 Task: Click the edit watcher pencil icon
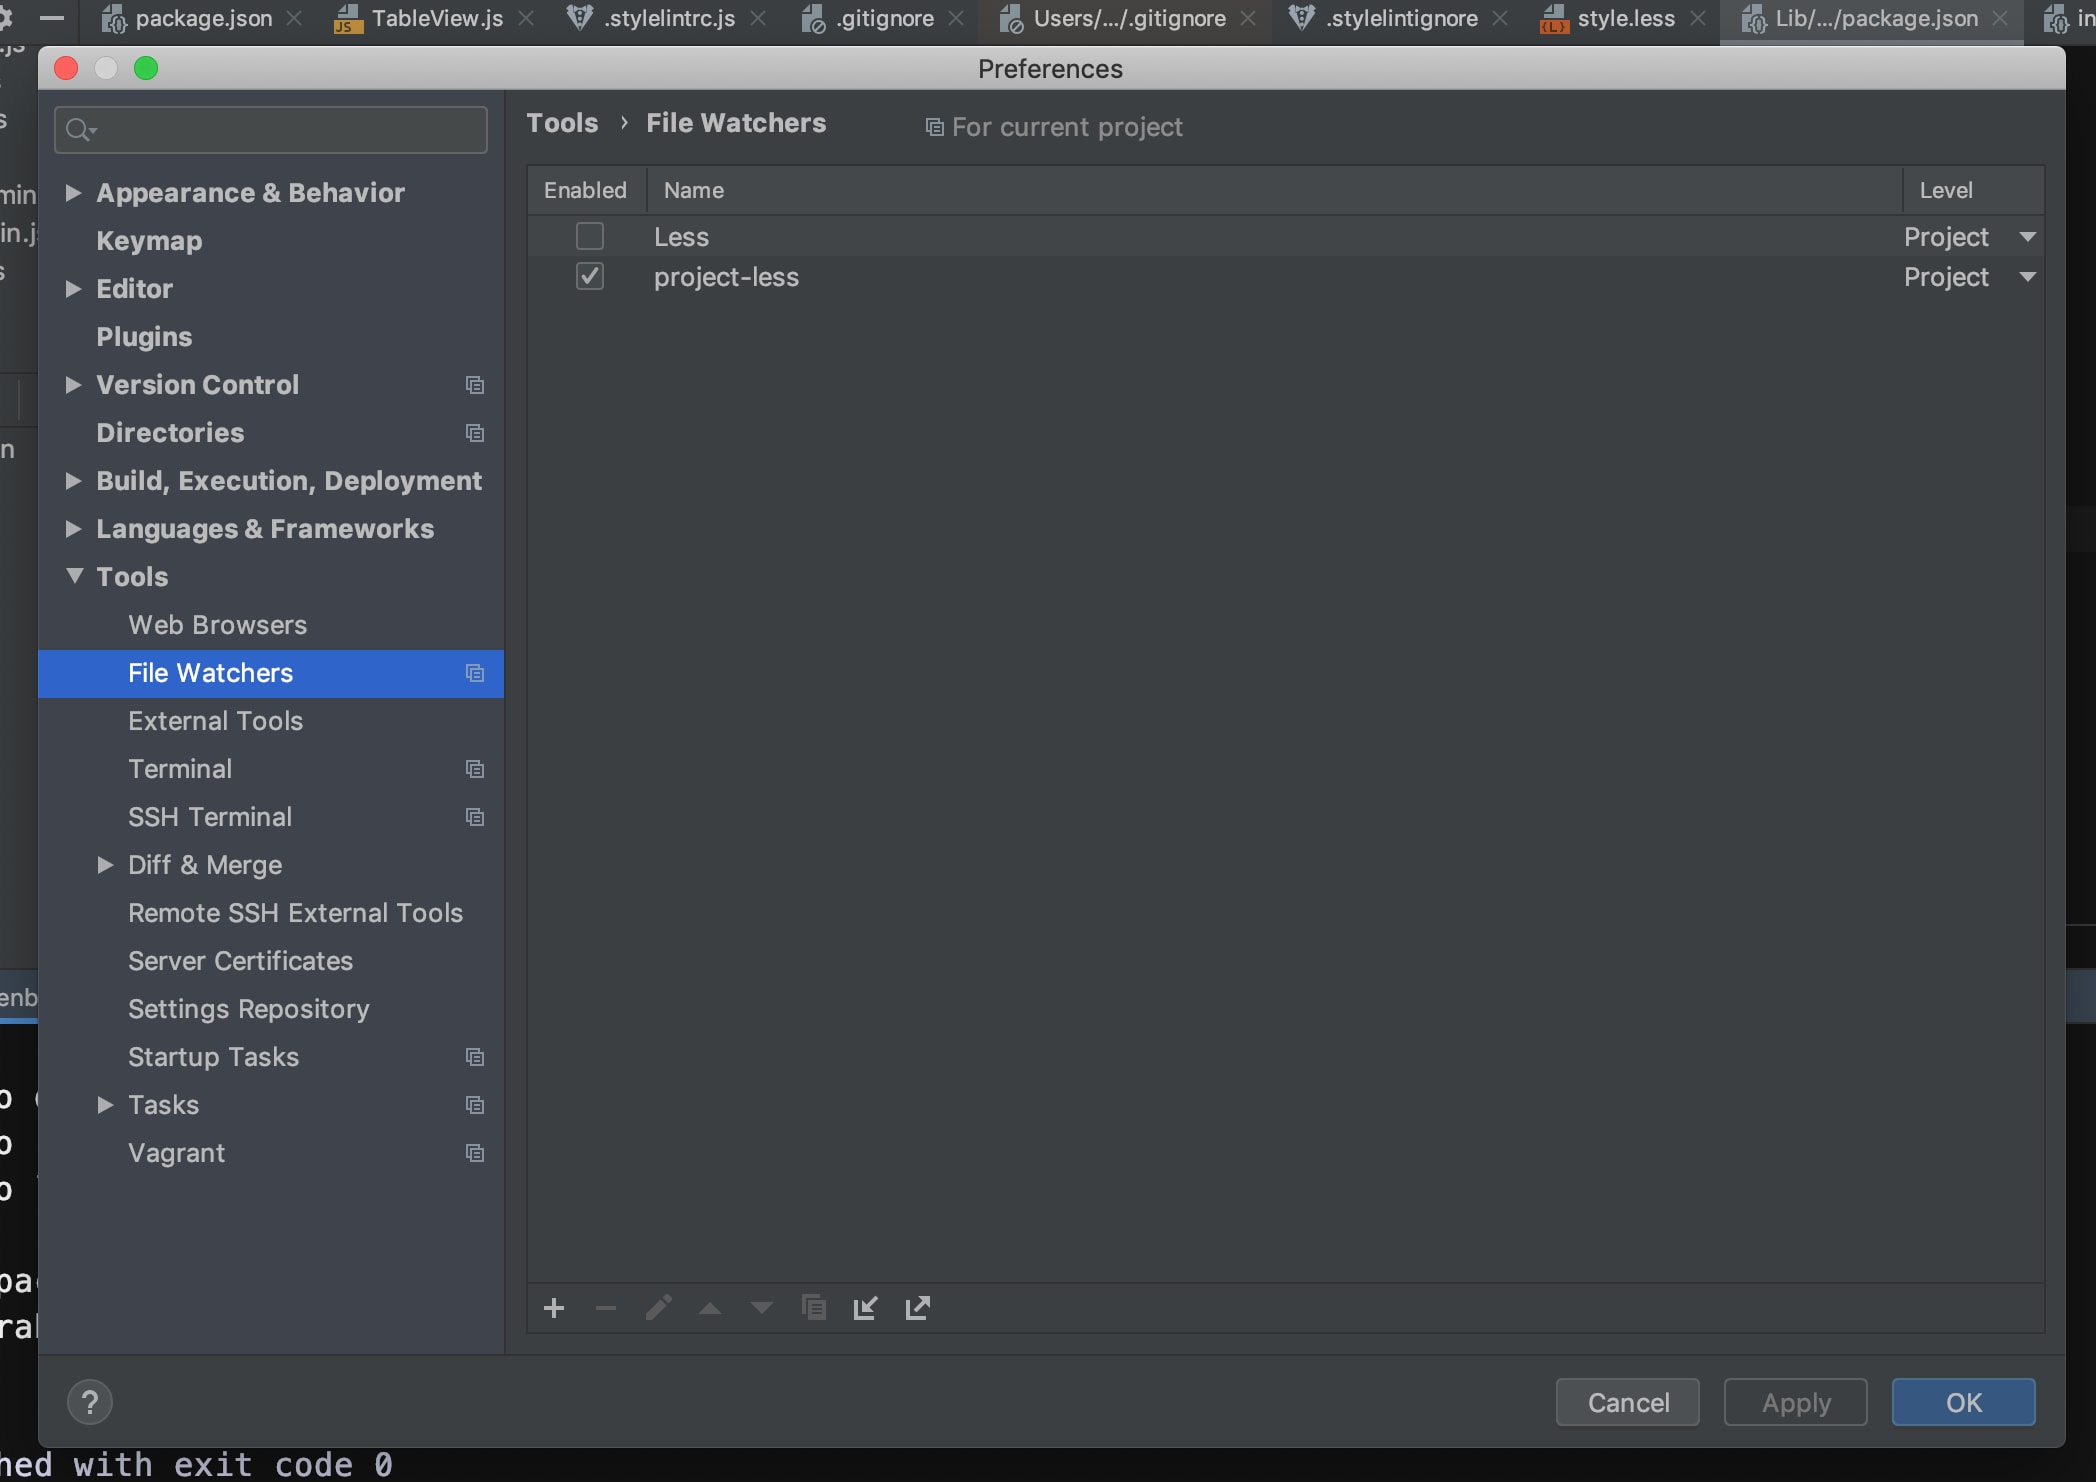coord(658,1308)
